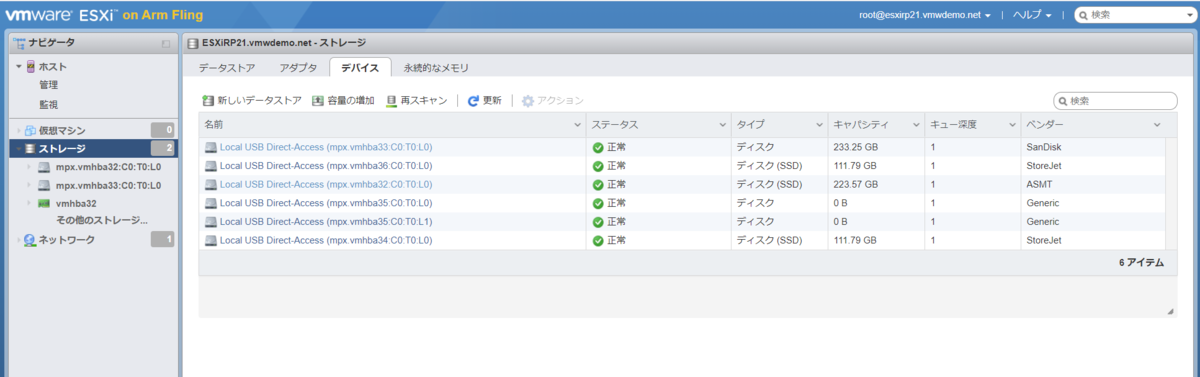Viewport: 1200px width, 377px height.
Task: Click the Actions gear icon in the toolbar
Action: click(x=528, y=101)
